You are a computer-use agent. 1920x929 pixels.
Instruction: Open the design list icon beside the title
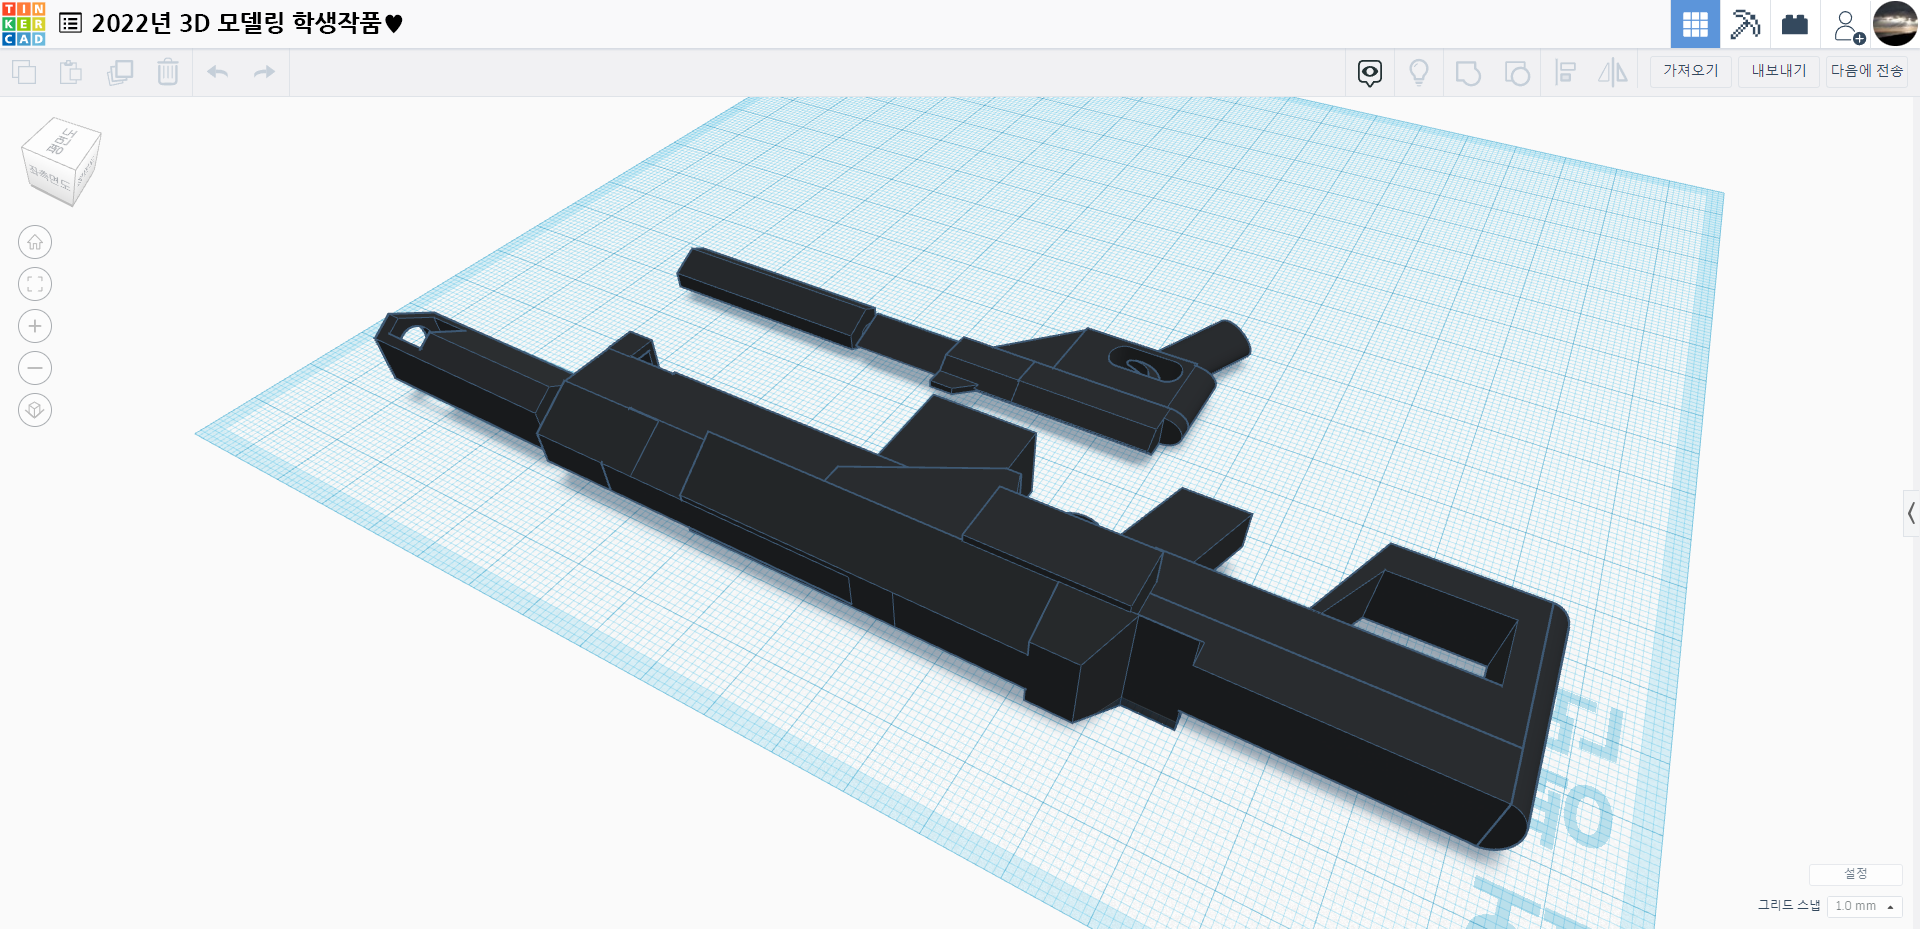[70, 23]
